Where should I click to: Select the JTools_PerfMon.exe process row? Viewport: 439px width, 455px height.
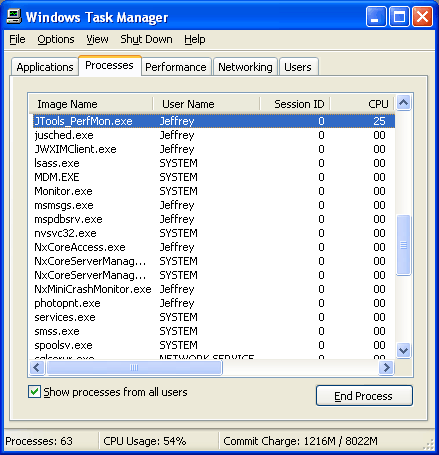point(214,121)
